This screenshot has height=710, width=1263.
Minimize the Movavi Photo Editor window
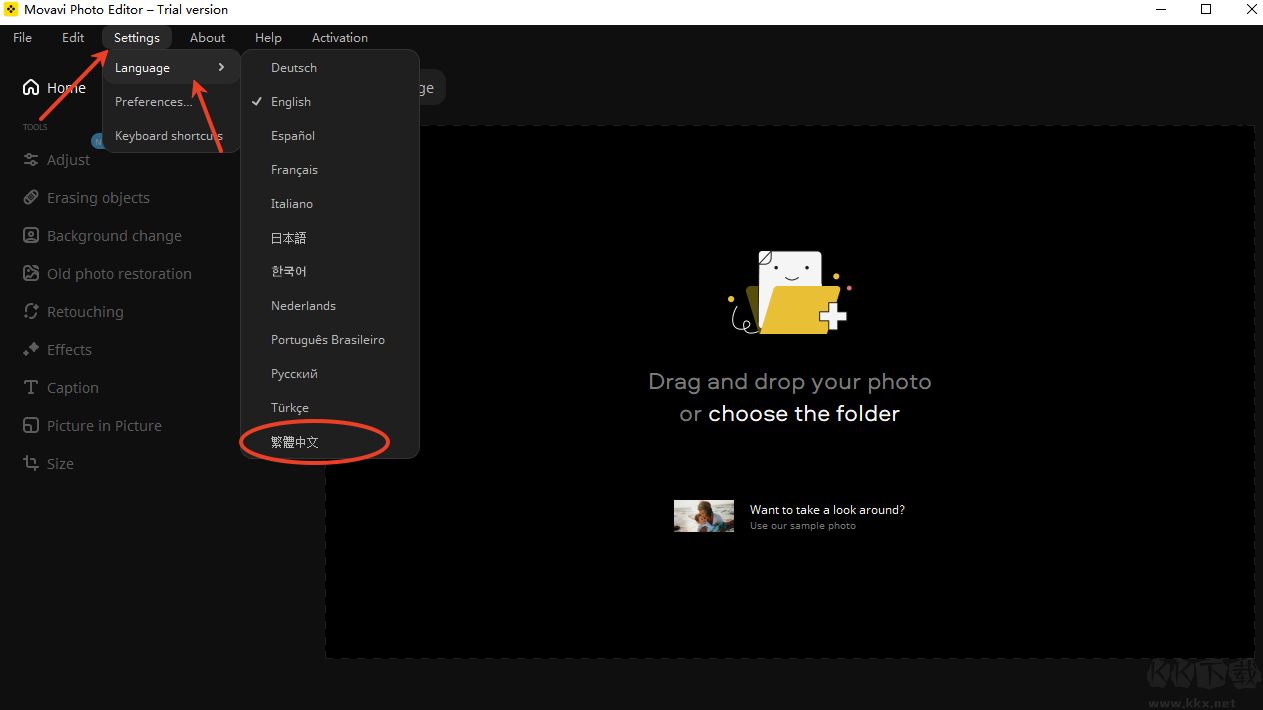(1161, 10)
